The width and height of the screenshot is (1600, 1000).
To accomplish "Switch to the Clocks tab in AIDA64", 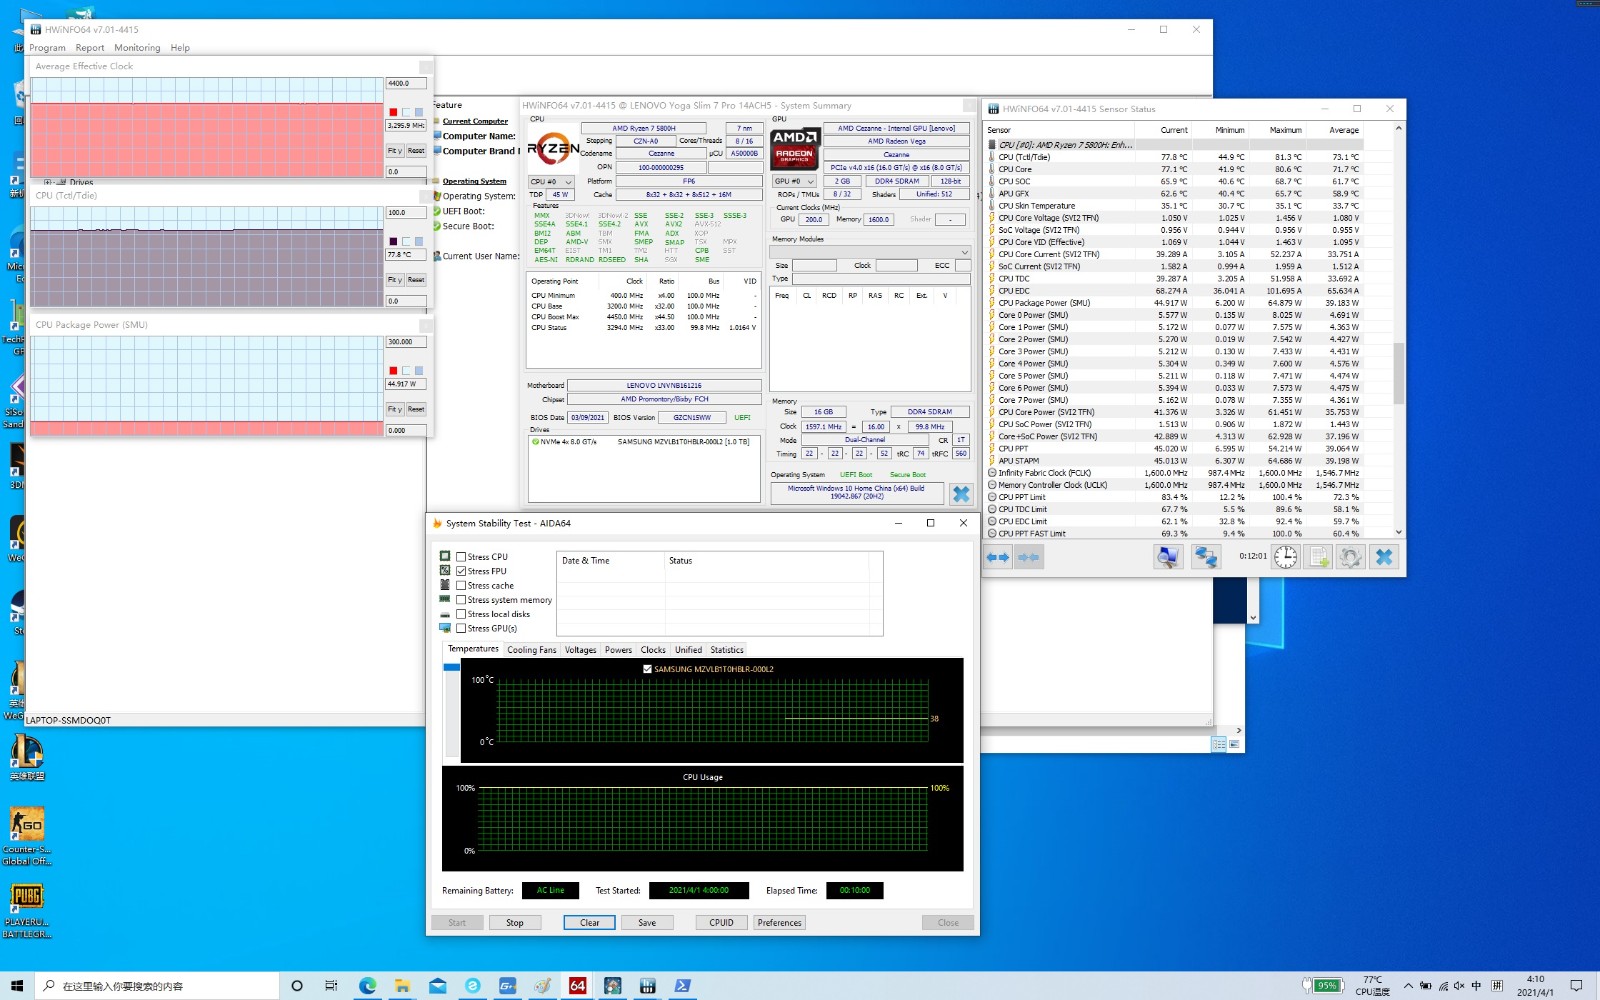I will coord(653,650).
